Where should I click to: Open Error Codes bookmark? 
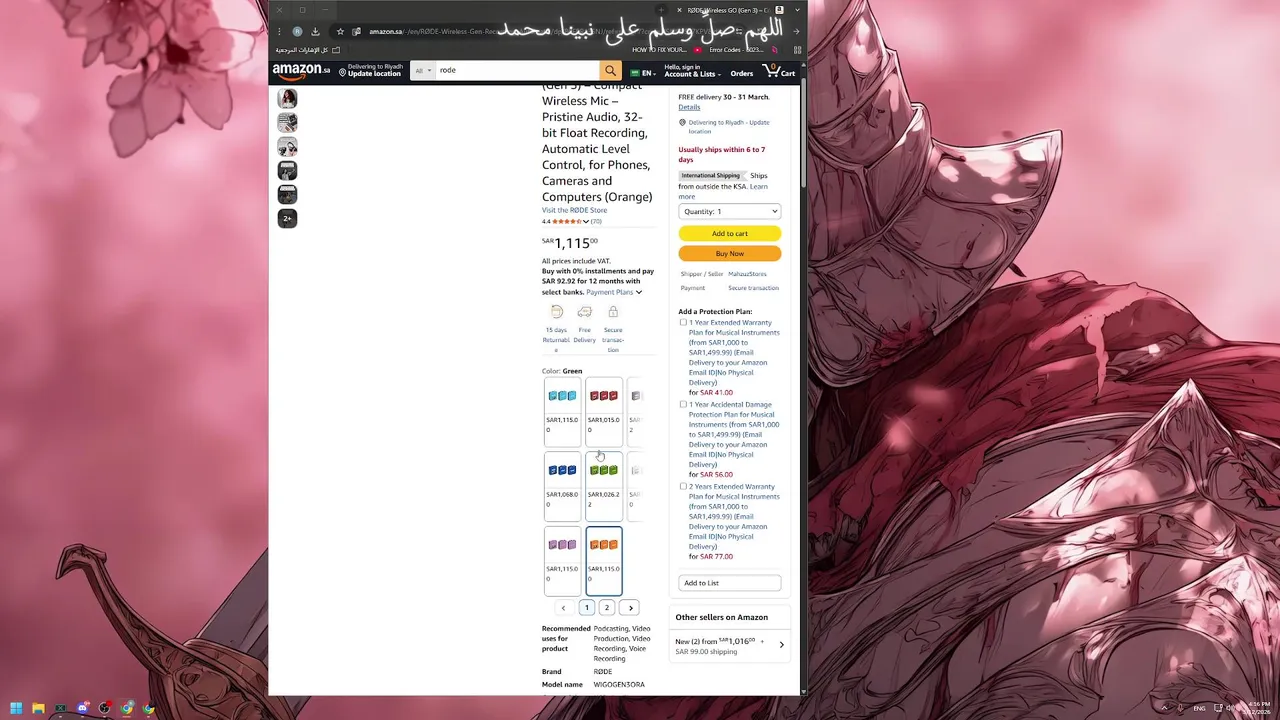click(736, 50)
